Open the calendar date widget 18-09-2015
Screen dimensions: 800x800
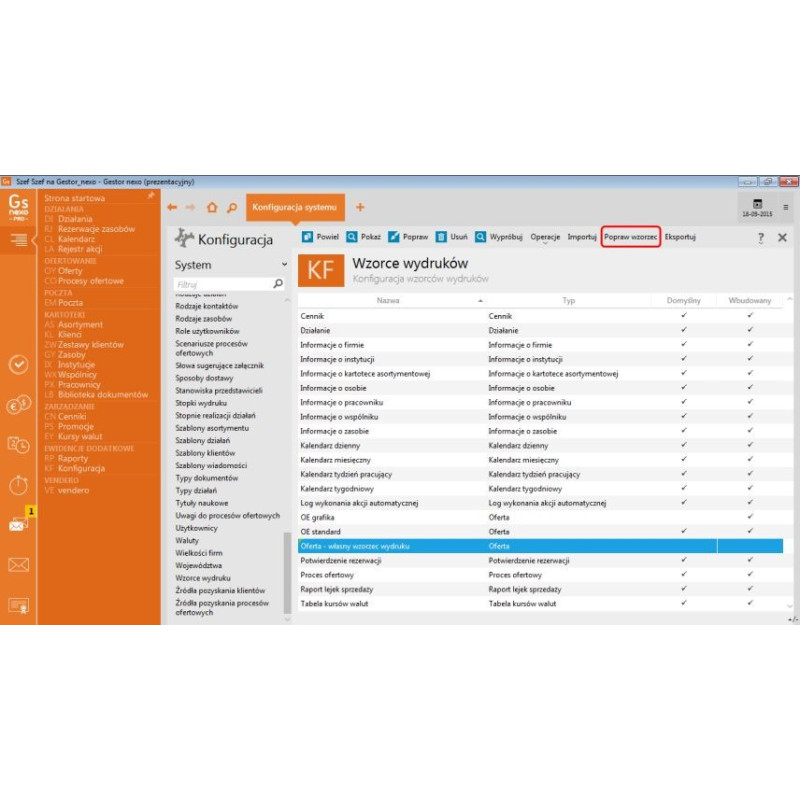757,208
